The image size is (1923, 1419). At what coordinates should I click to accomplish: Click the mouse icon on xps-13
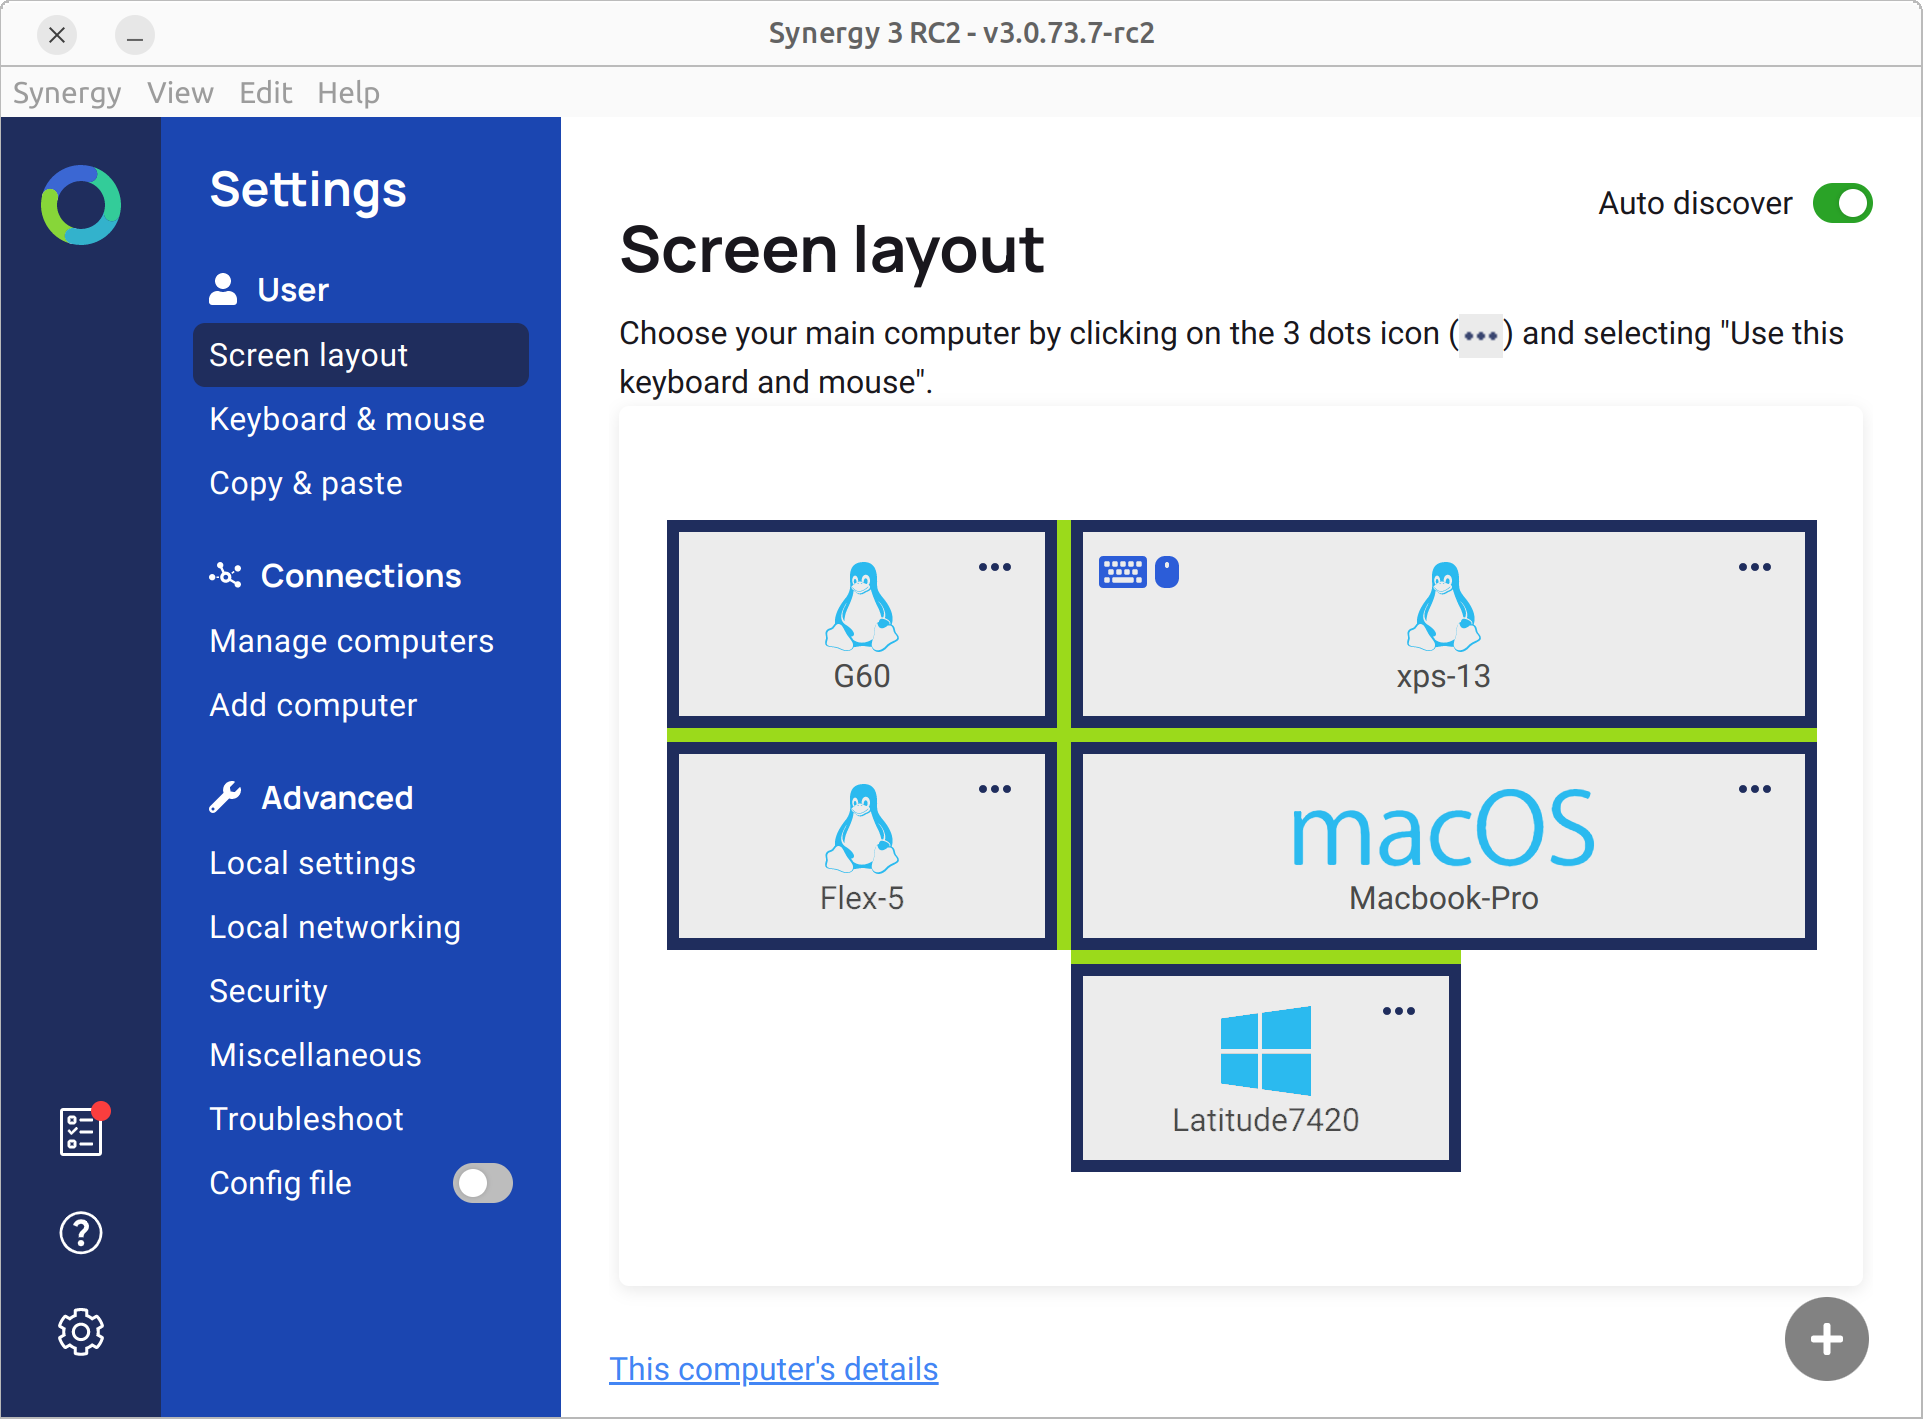pos(1167,572)
